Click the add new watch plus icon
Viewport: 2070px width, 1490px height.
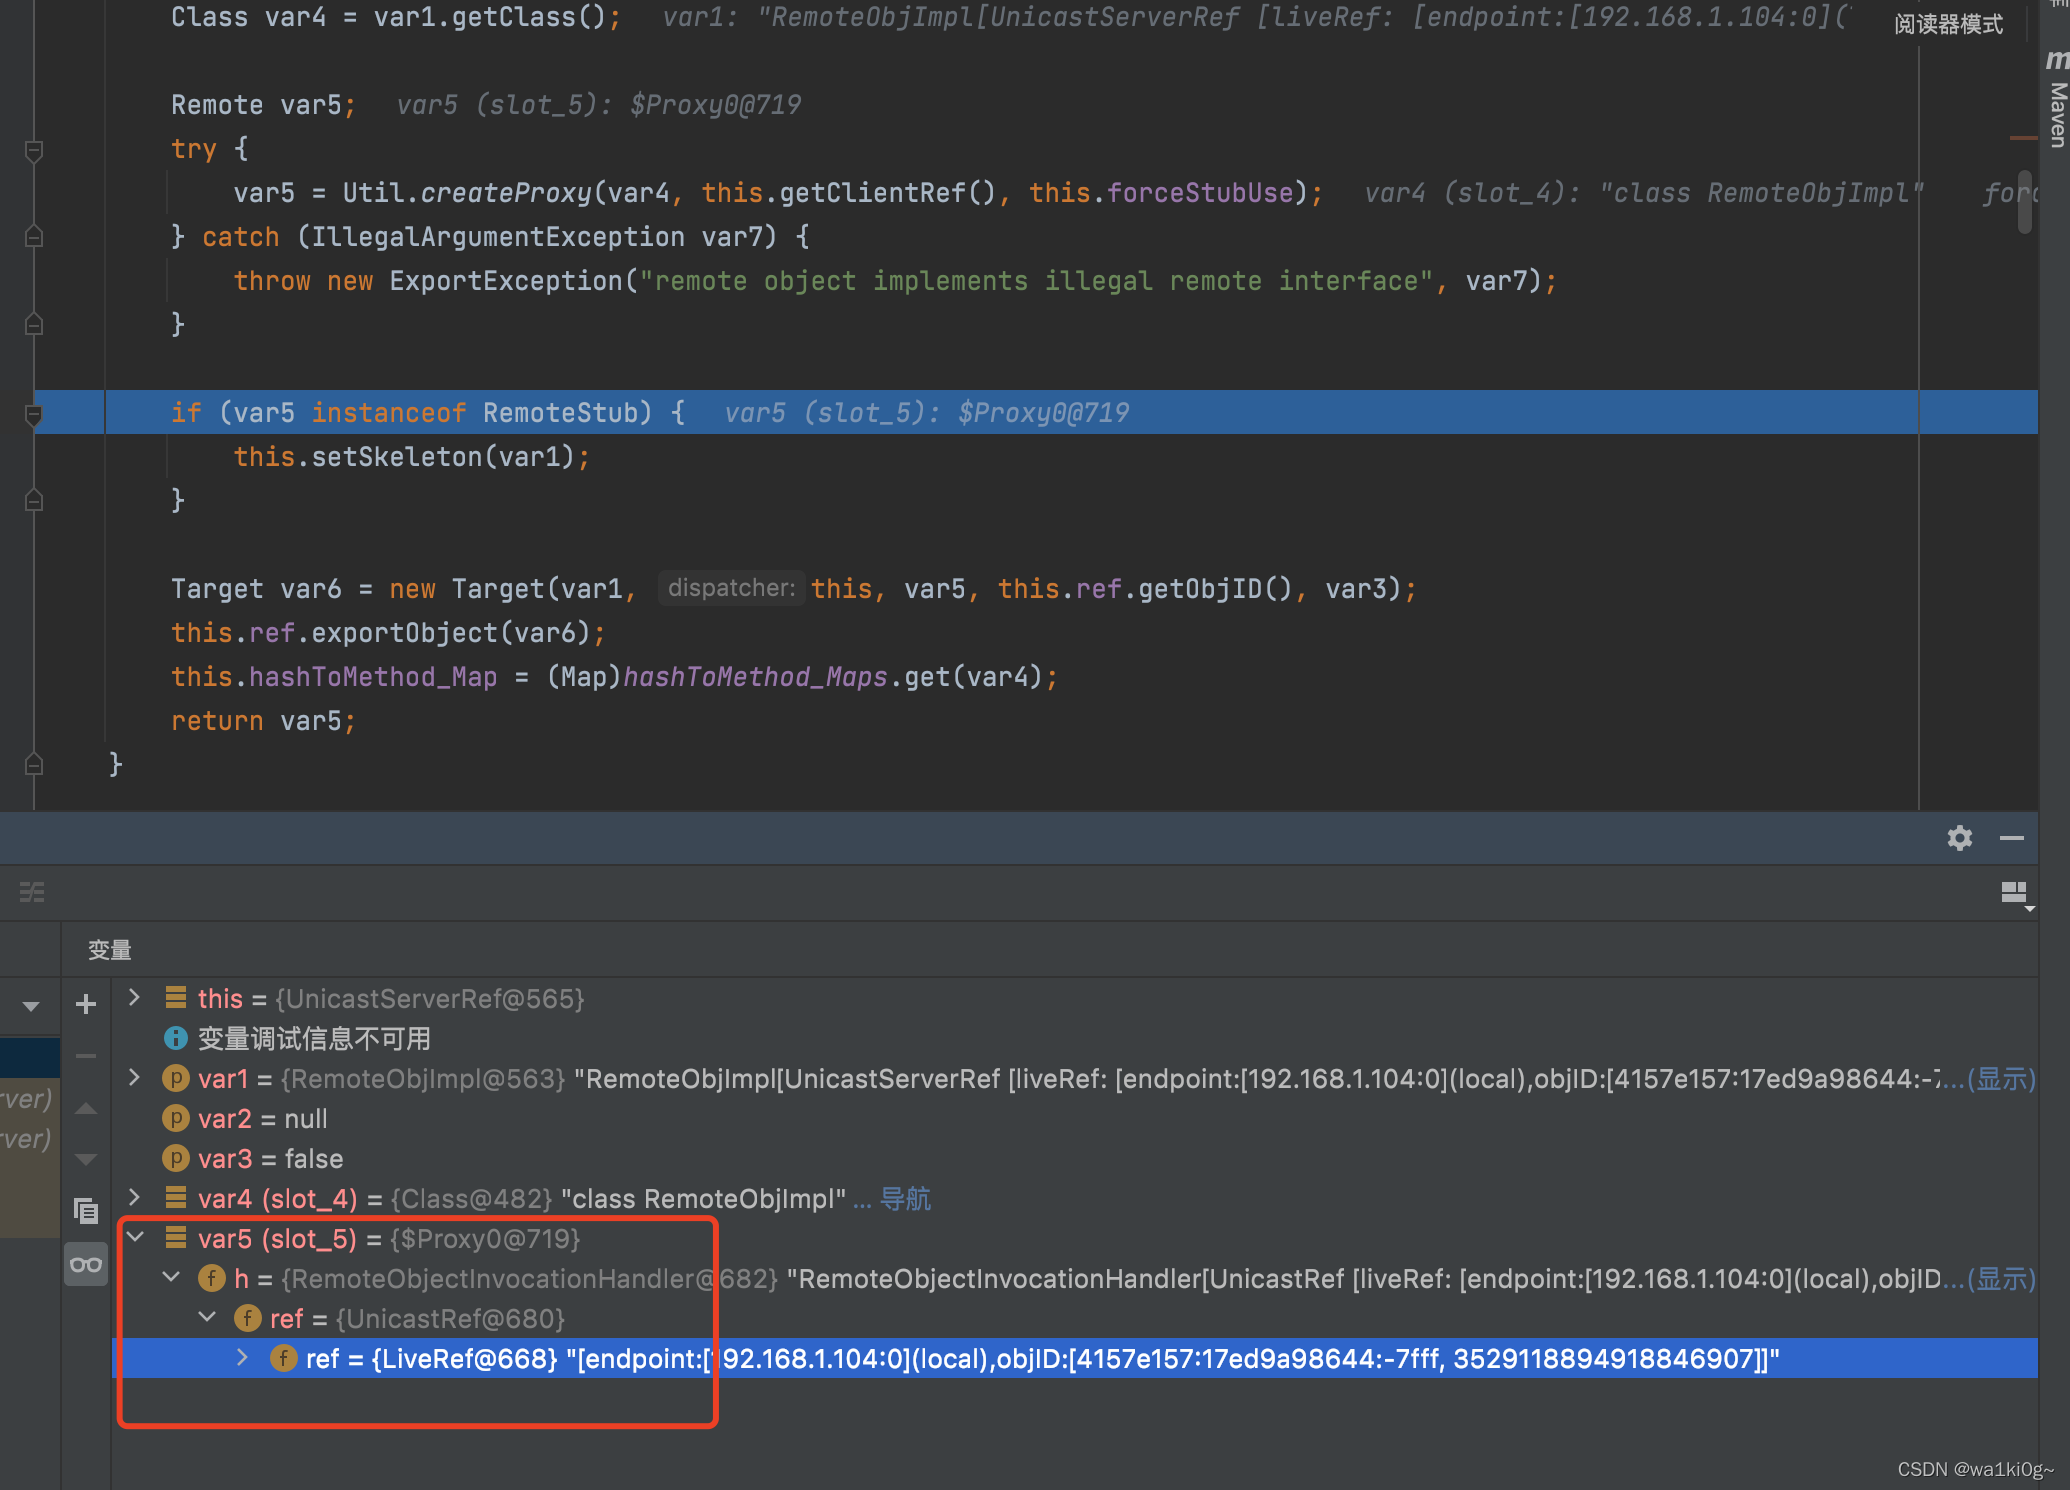(86, 1004)
